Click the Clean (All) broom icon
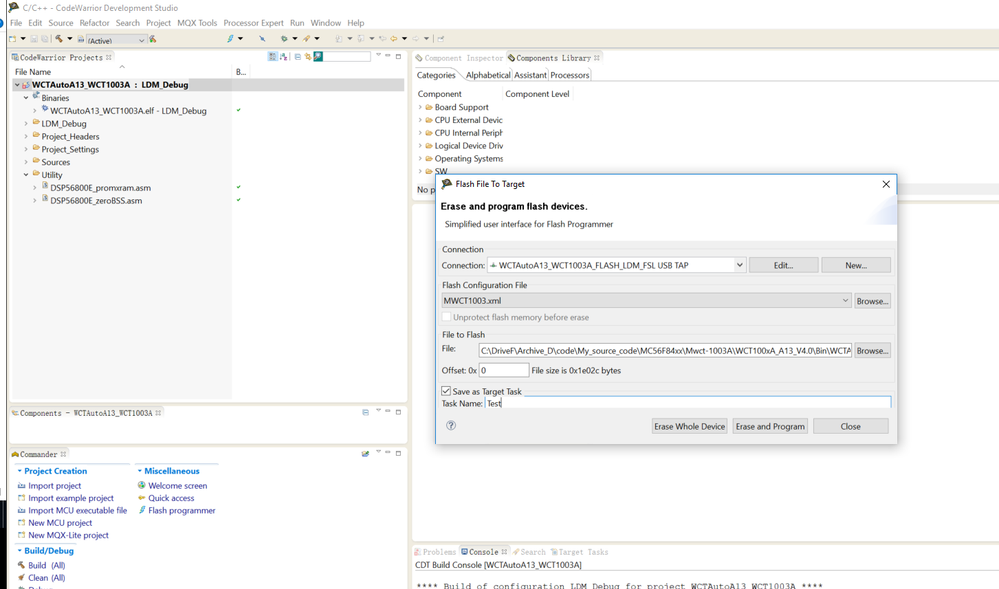Viewport: 999px width, 589px height. [21, 578]
